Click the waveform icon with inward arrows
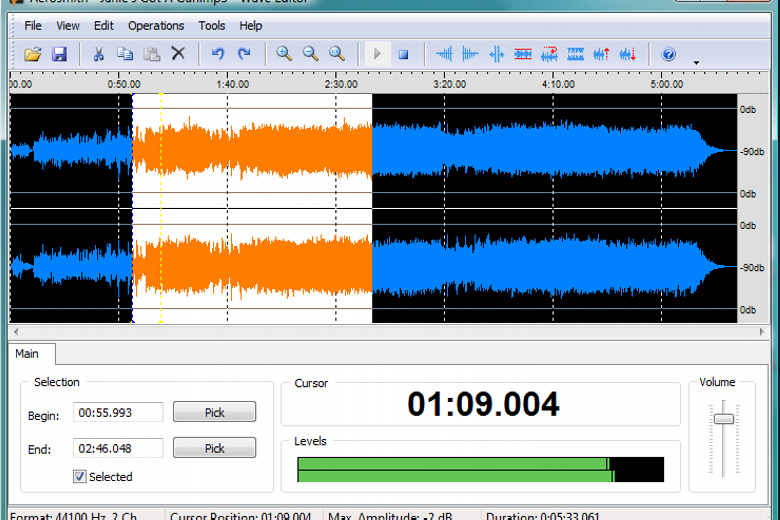 click(496, 54)
